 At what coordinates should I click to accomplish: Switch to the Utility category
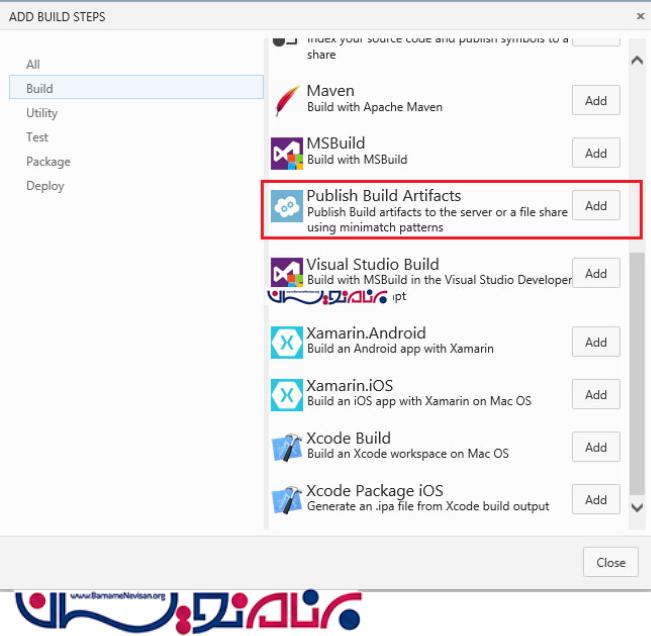click(x=42, y=113)
